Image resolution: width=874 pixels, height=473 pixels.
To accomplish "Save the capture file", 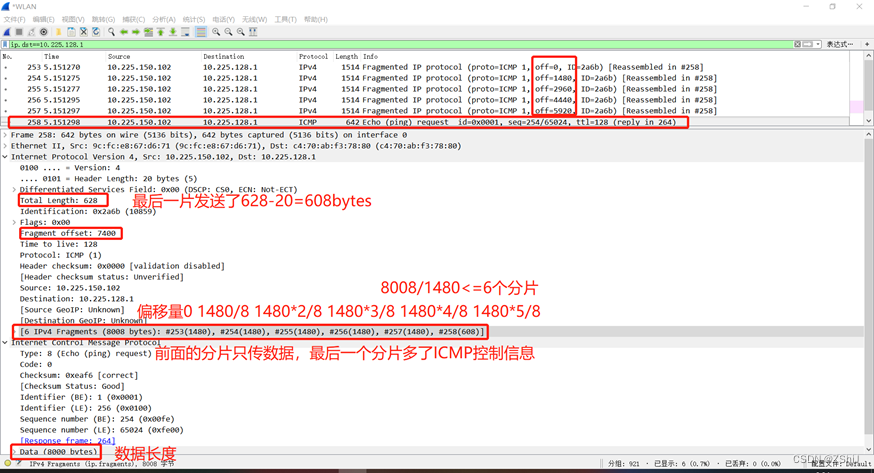I will (x=71, y=32).
